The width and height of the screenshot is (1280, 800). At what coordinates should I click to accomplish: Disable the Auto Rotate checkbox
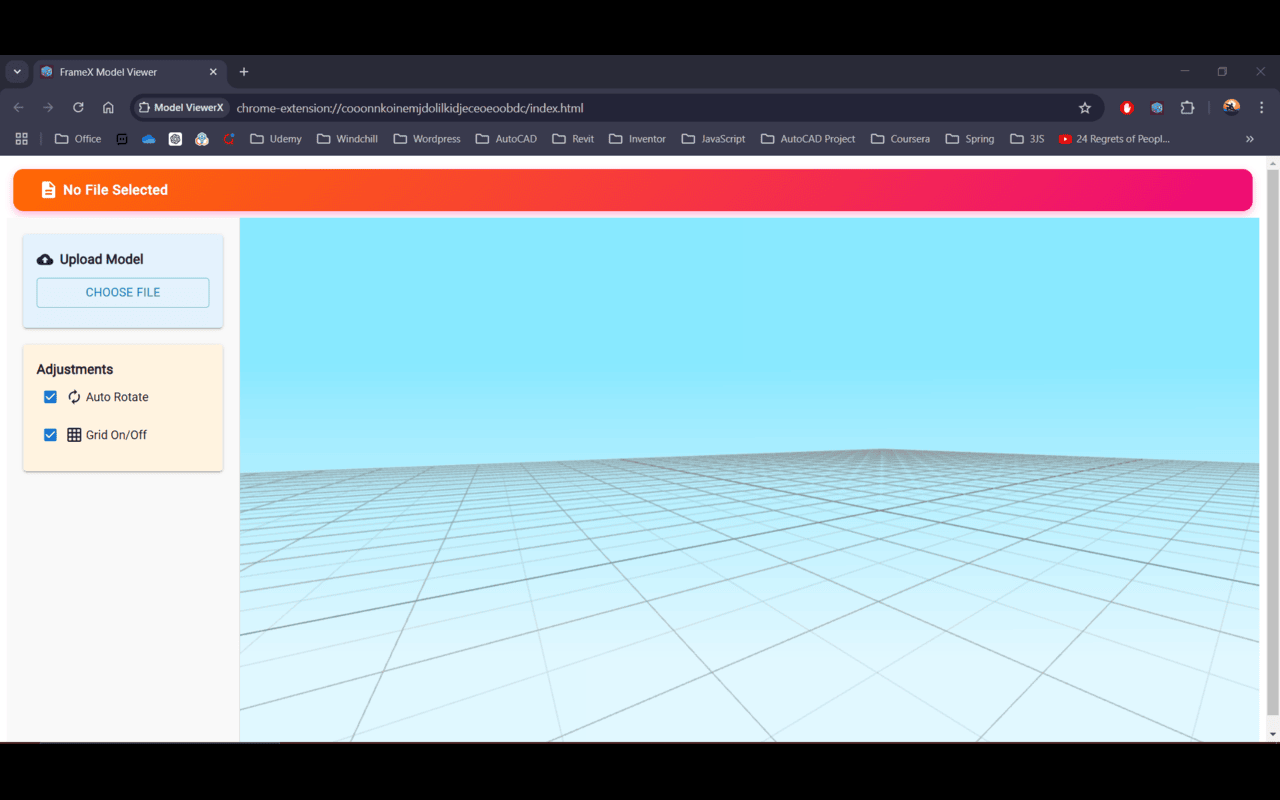click(x=50, y=397)
